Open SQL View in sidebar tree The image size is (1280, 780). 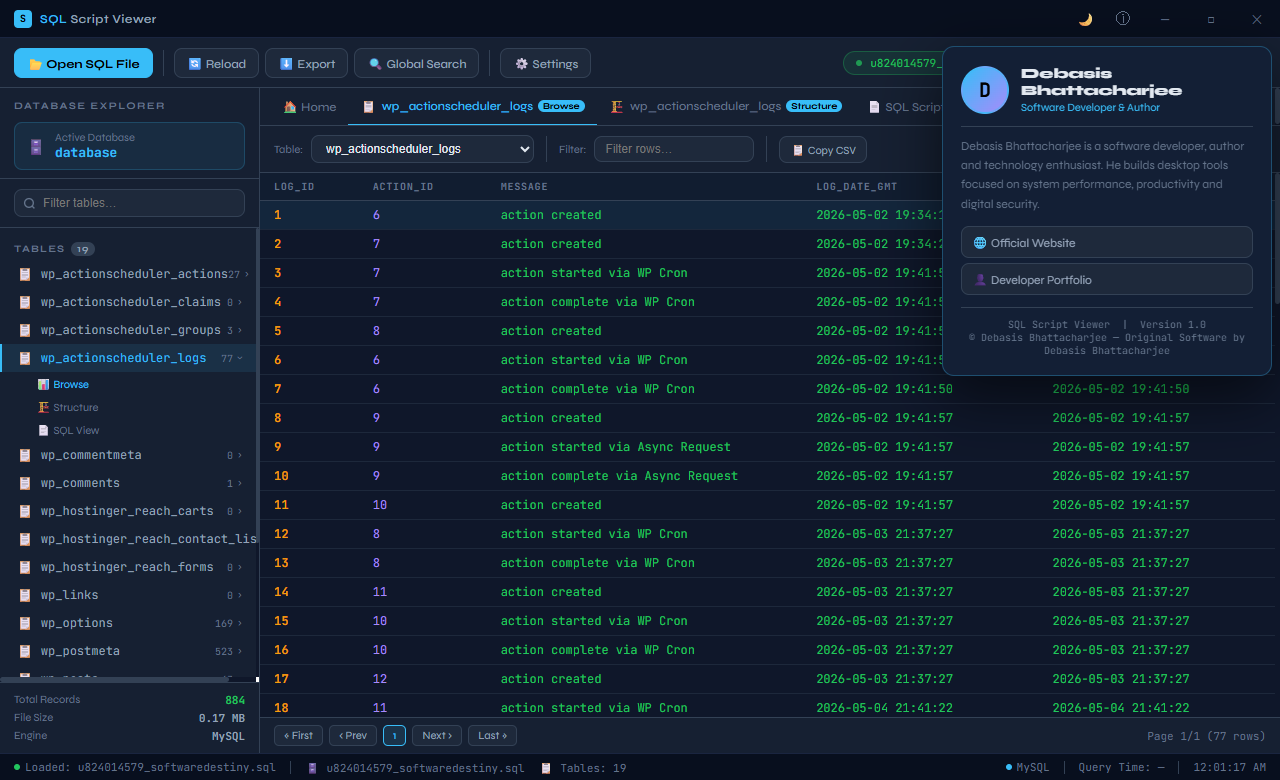[x=69, y=430]
